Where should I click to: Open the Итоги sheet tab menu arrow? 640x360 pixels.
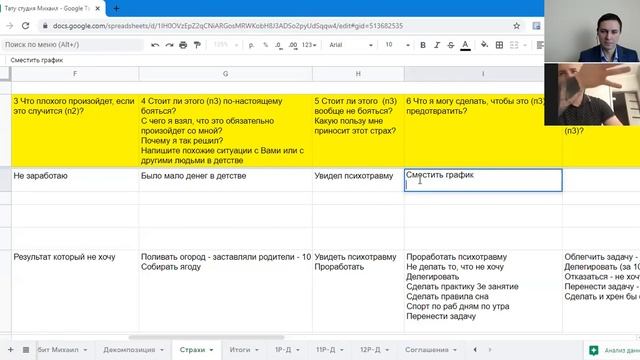[257, 350]
